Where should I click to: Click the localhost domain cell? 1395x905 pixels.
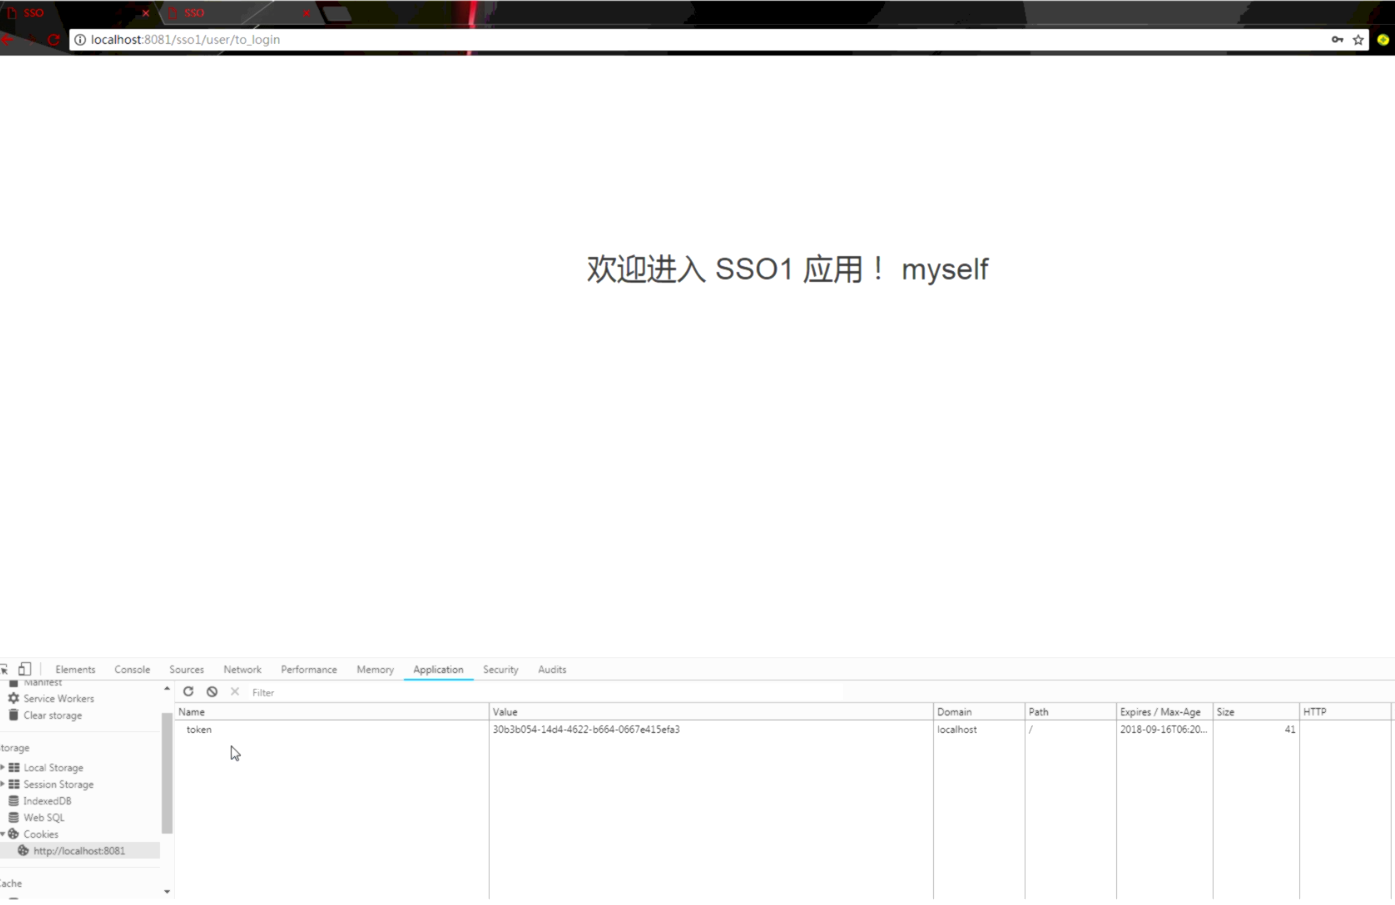[957, 730]
